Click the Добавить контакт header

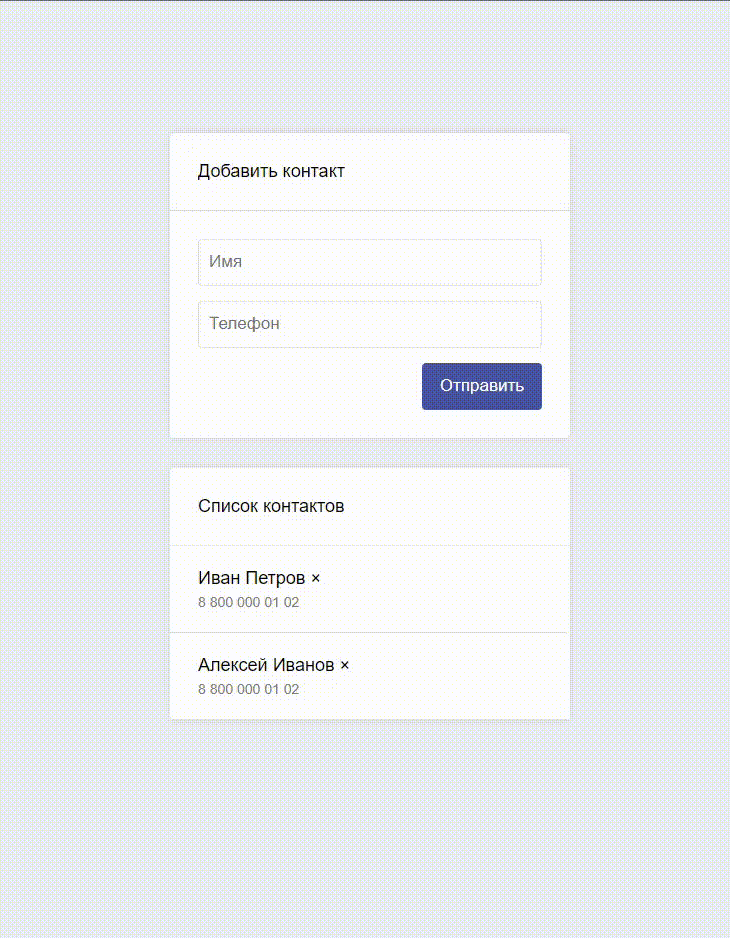pyautogui.click(x=271, y=171)
